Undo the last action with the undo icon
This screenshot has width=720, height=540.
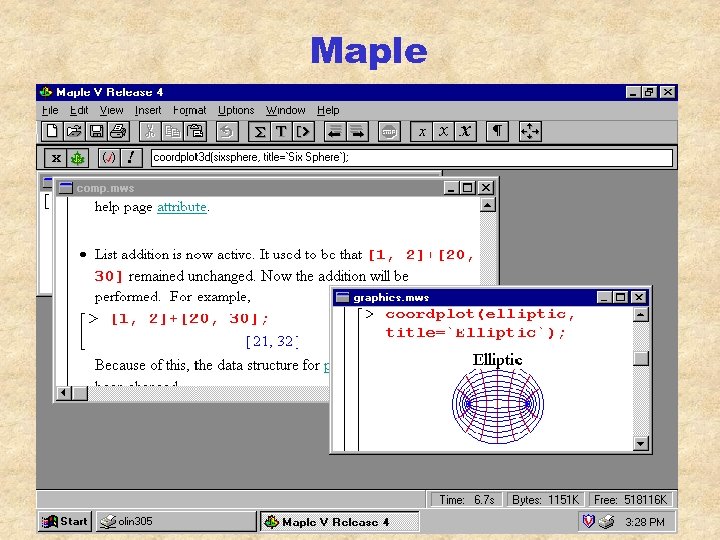(227, 131)
